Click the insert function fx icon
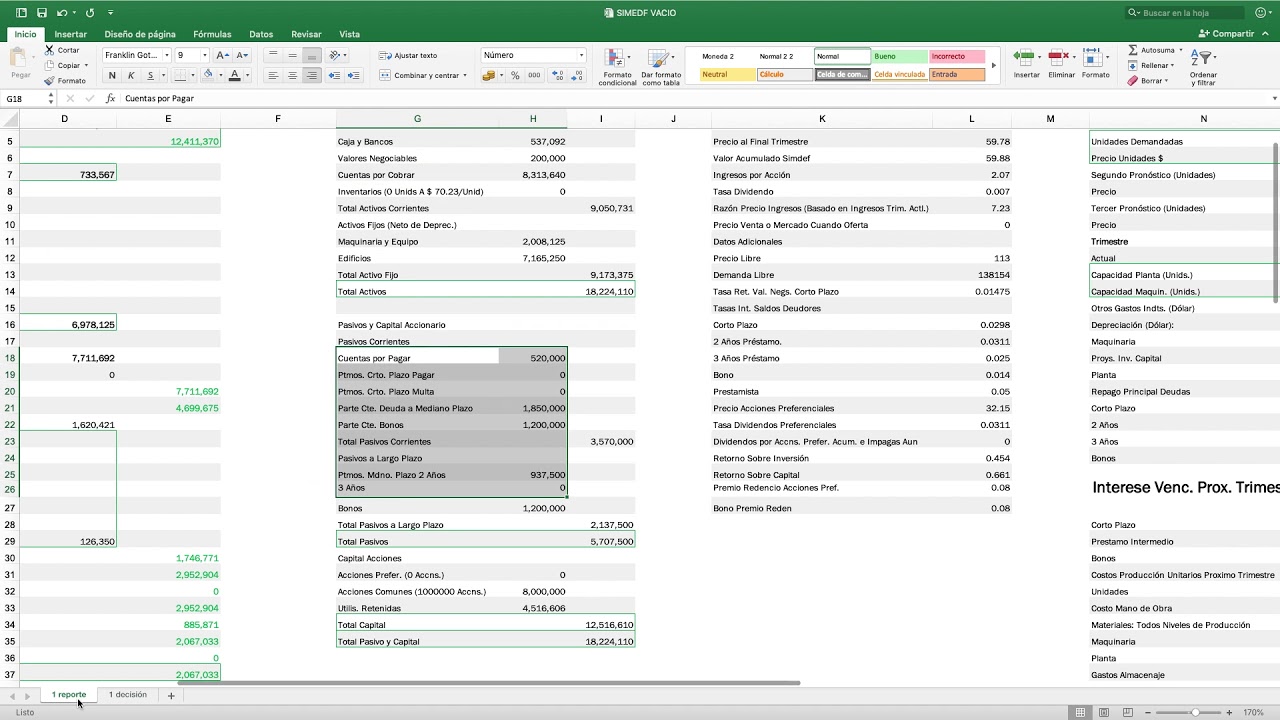Screen dimensions: 1280x720 [110, 98]
